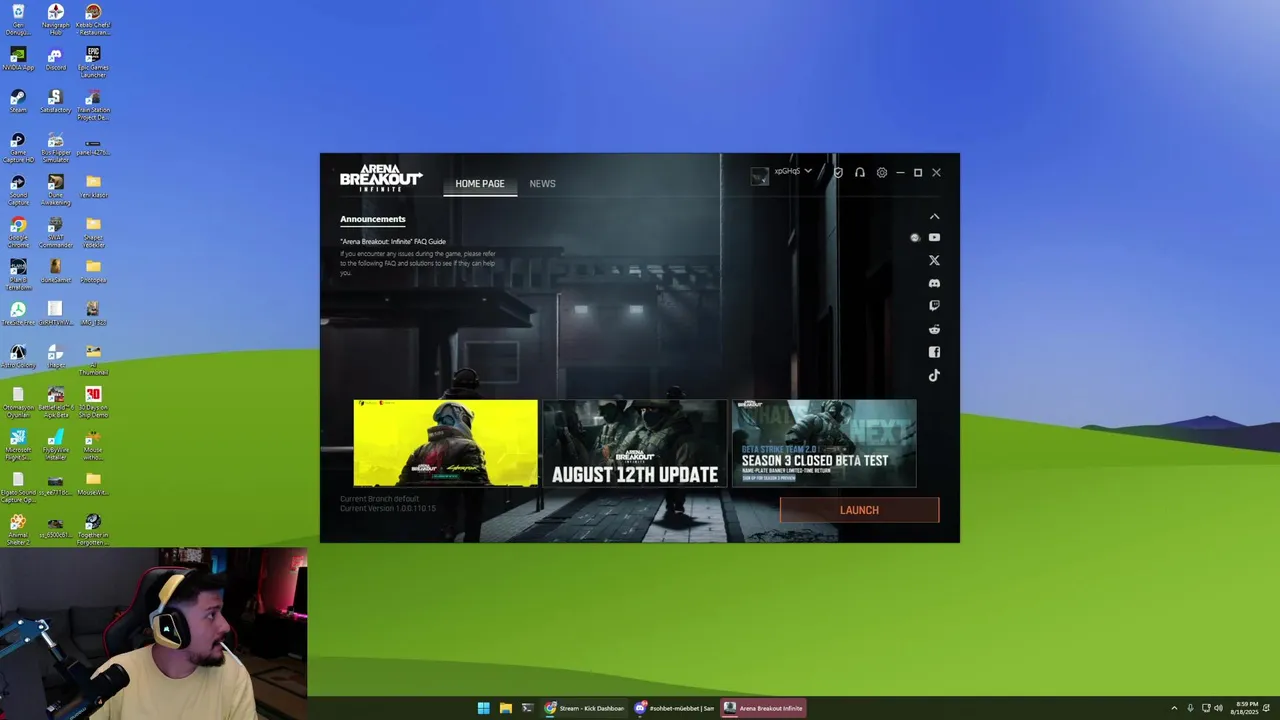Open the Season 3 Closed Beta Test banner
The width and height of the screenshot is (1280, 720).
[824, 443]
